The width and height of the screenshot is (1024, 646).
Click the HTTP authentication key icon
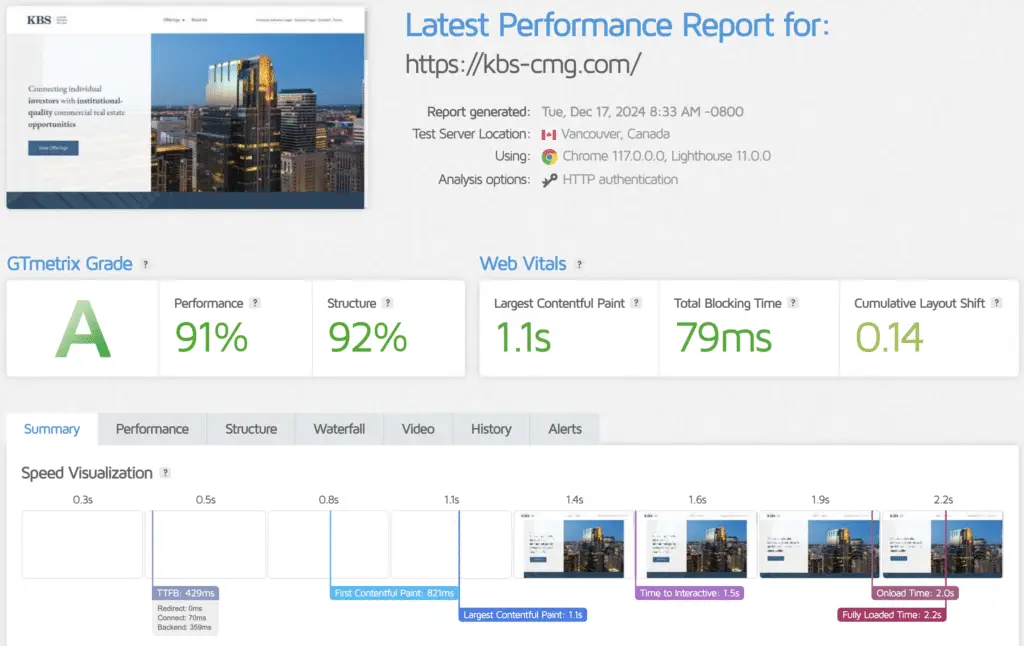pyautogui.click(x=549, y=180)
